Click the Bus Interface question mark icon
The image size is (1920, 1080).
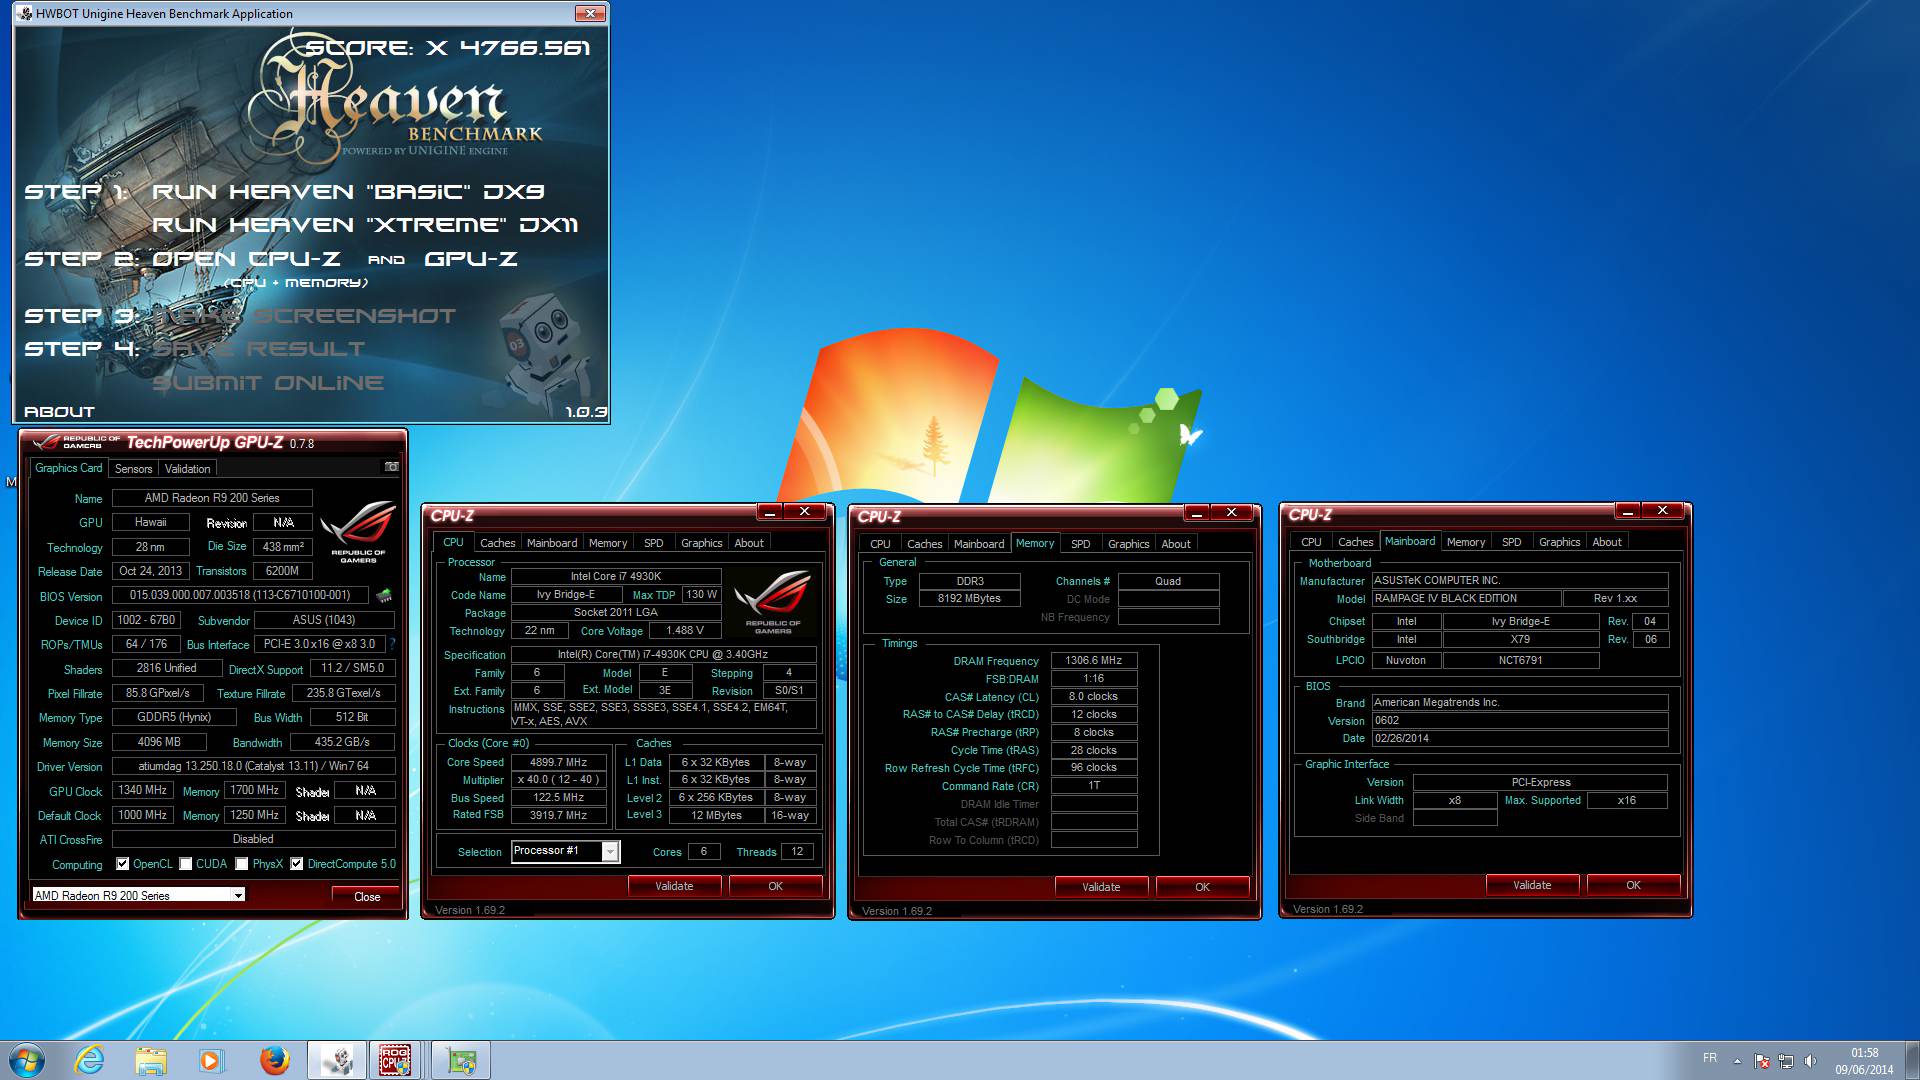pos(392,644)
